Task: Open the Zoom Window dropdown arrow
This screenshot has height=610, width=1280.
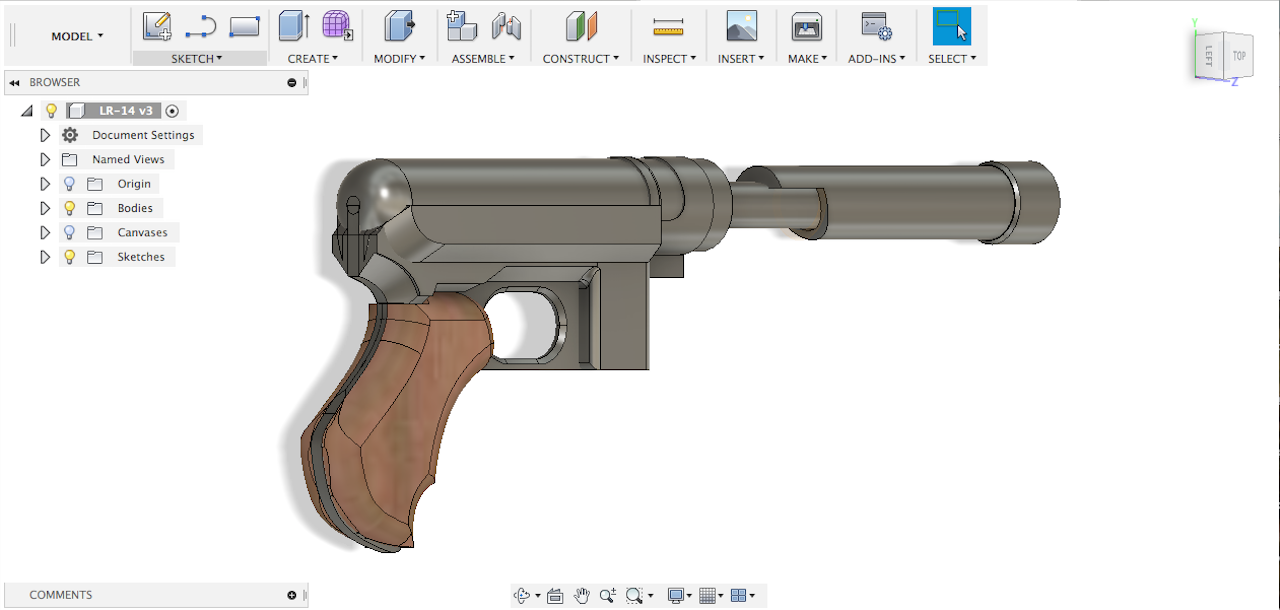Action: tap(650, 596)
